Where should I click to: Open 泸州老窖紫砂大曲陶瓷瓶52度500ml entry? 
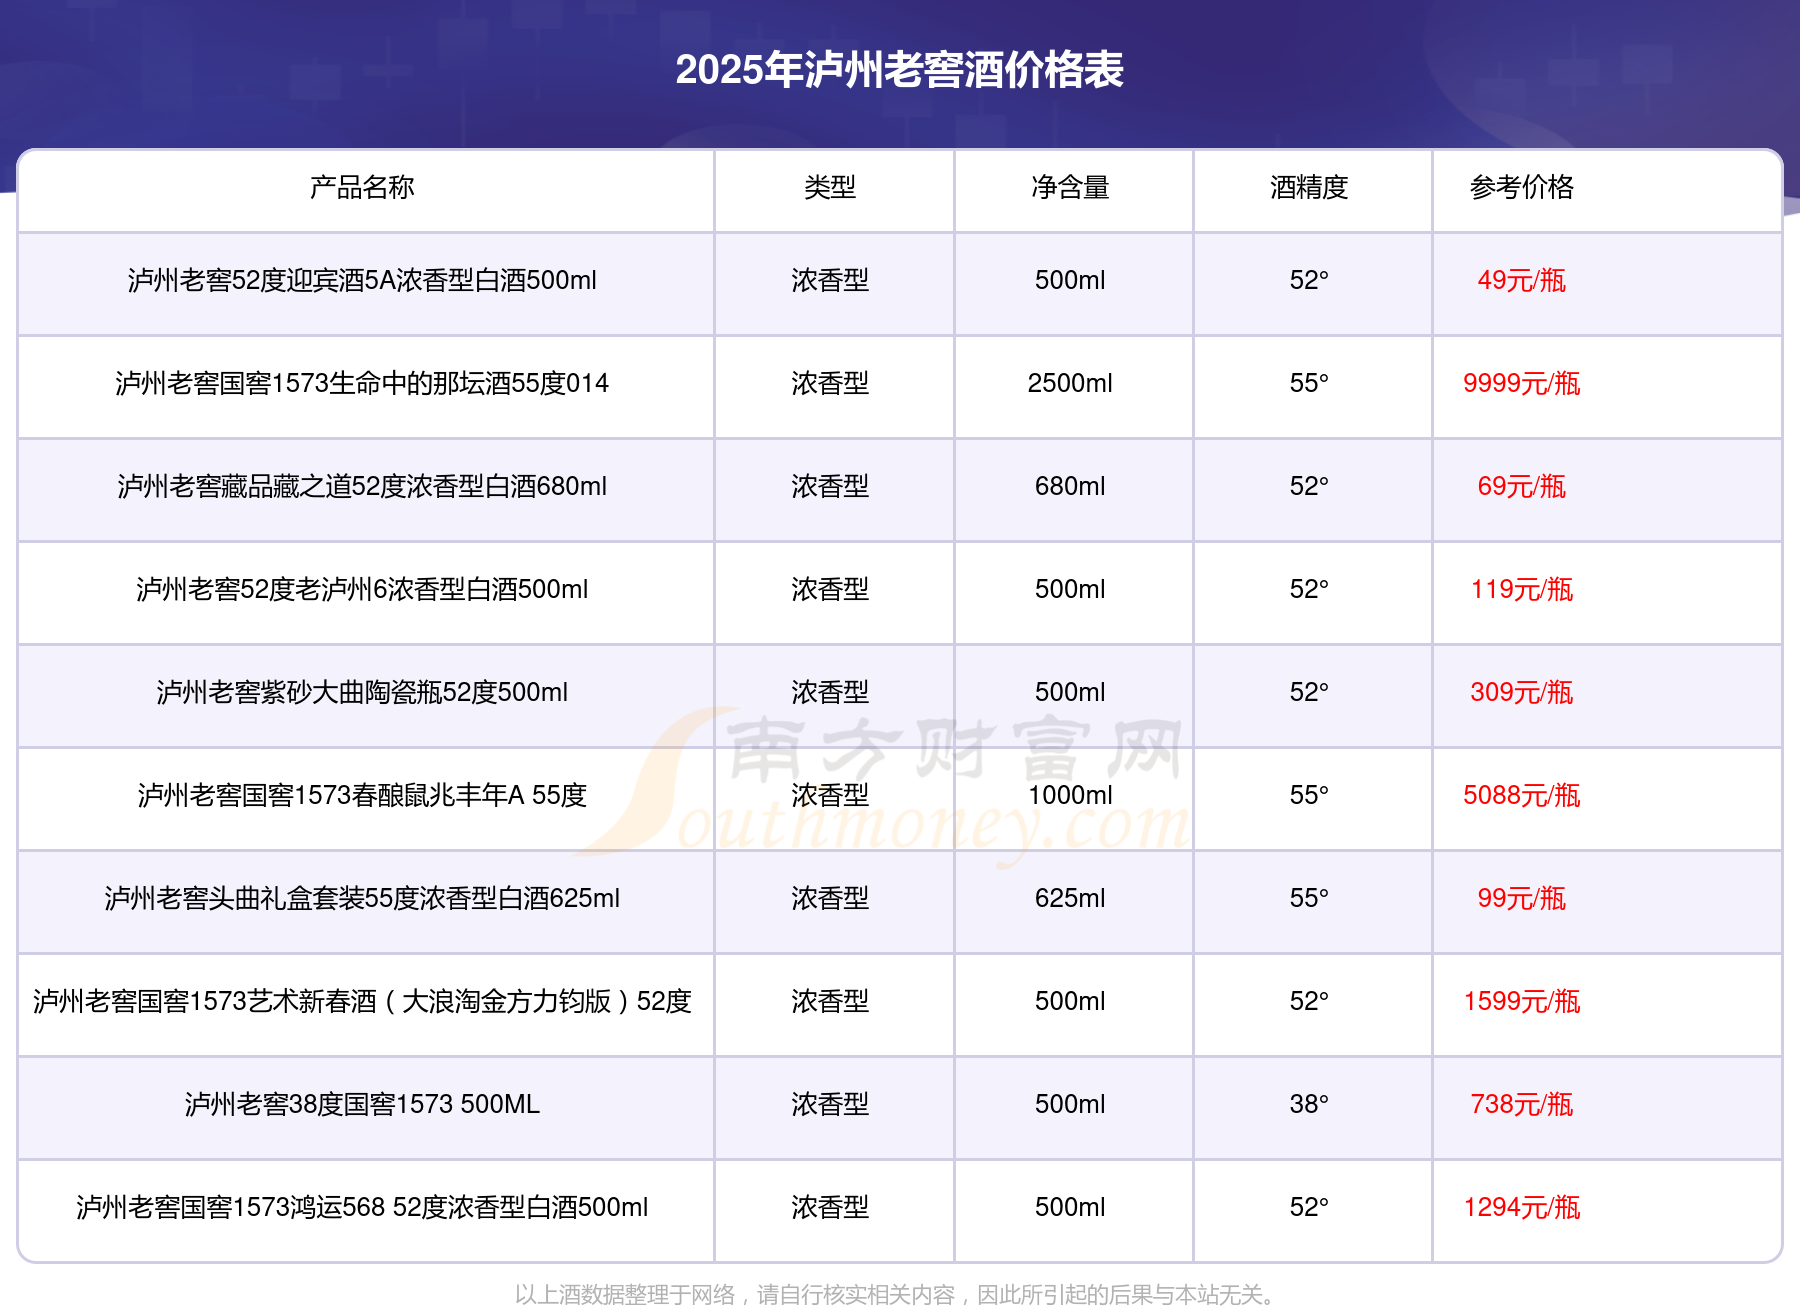pos(362,693)
